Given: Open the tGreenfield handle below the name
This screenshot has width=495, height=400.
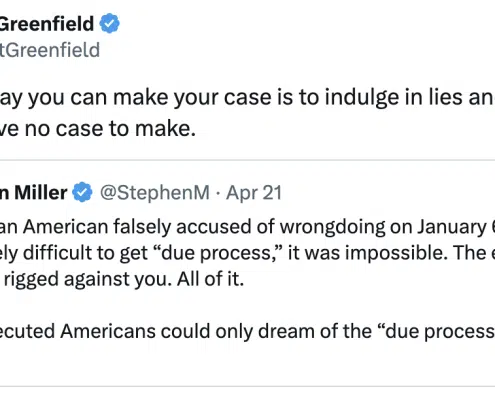Looking at the screenshot, I should [x=50, y=50].
